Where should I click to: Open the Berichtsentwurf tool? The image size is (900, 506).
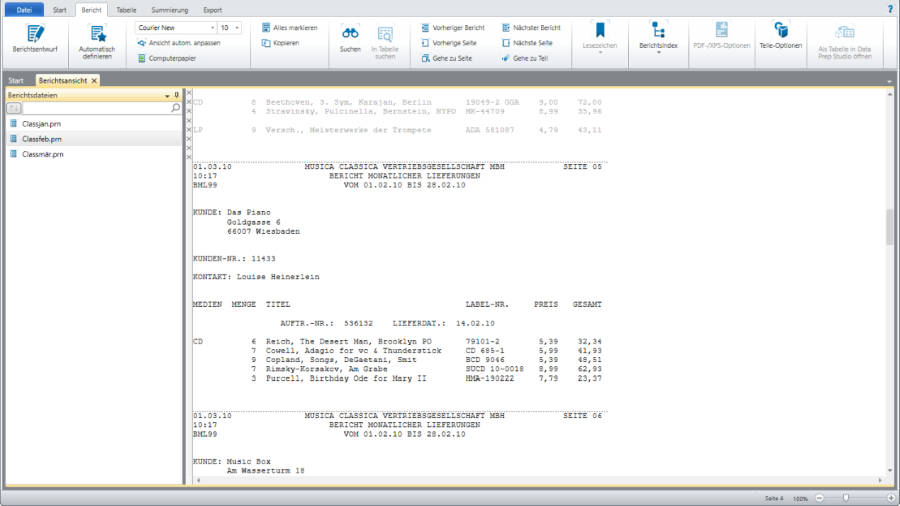click(x=35, y=39)
